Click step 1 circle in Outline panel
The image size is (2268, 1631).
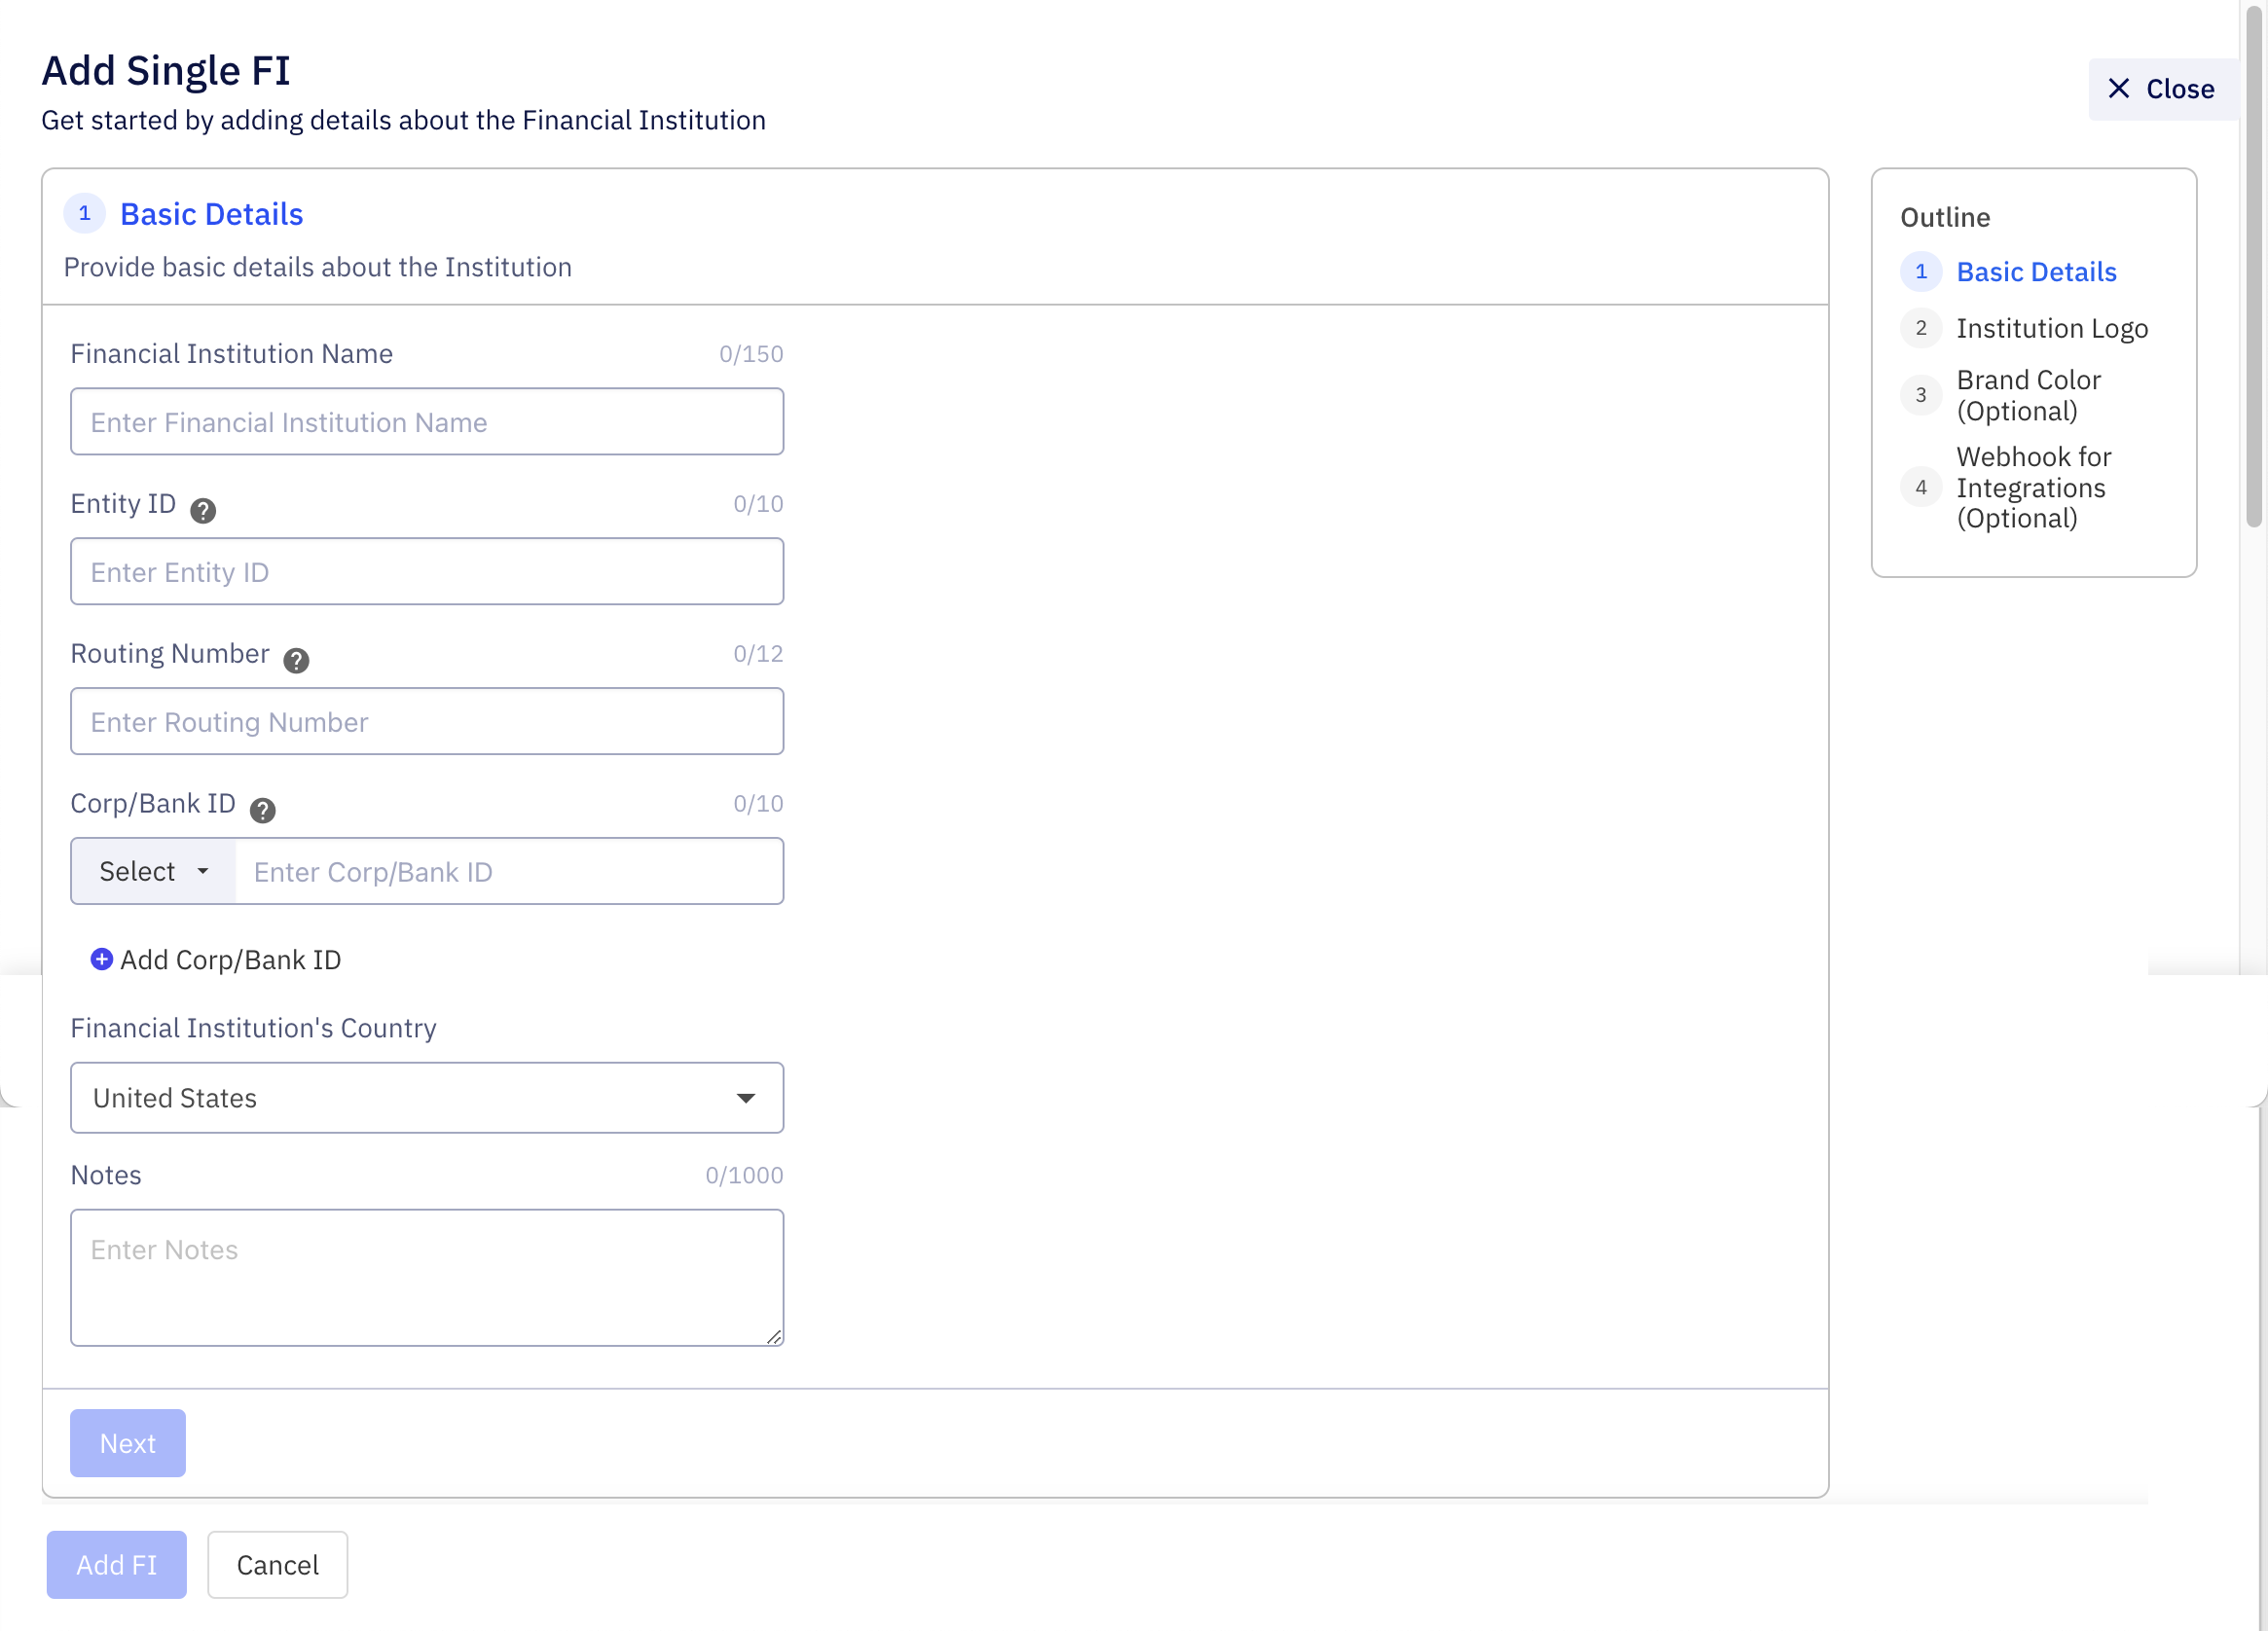(x=1921, y=271)
